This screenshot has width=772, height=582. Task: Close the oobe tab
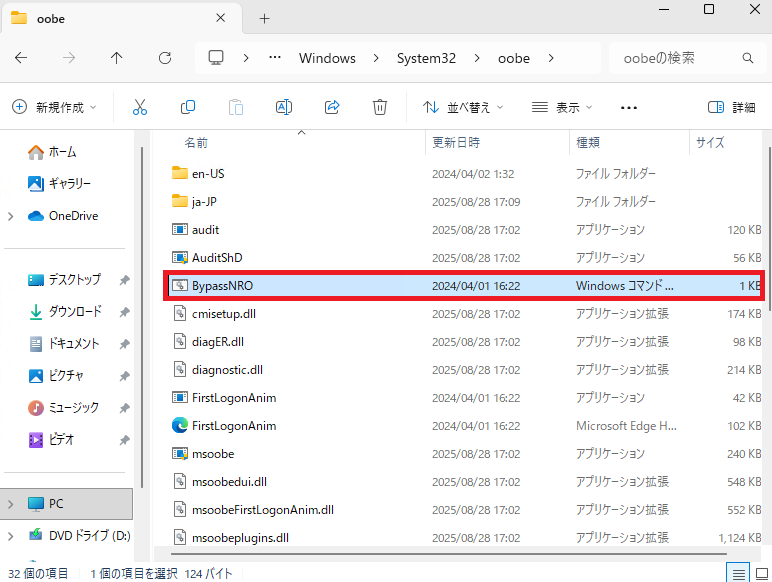[221, 18]
